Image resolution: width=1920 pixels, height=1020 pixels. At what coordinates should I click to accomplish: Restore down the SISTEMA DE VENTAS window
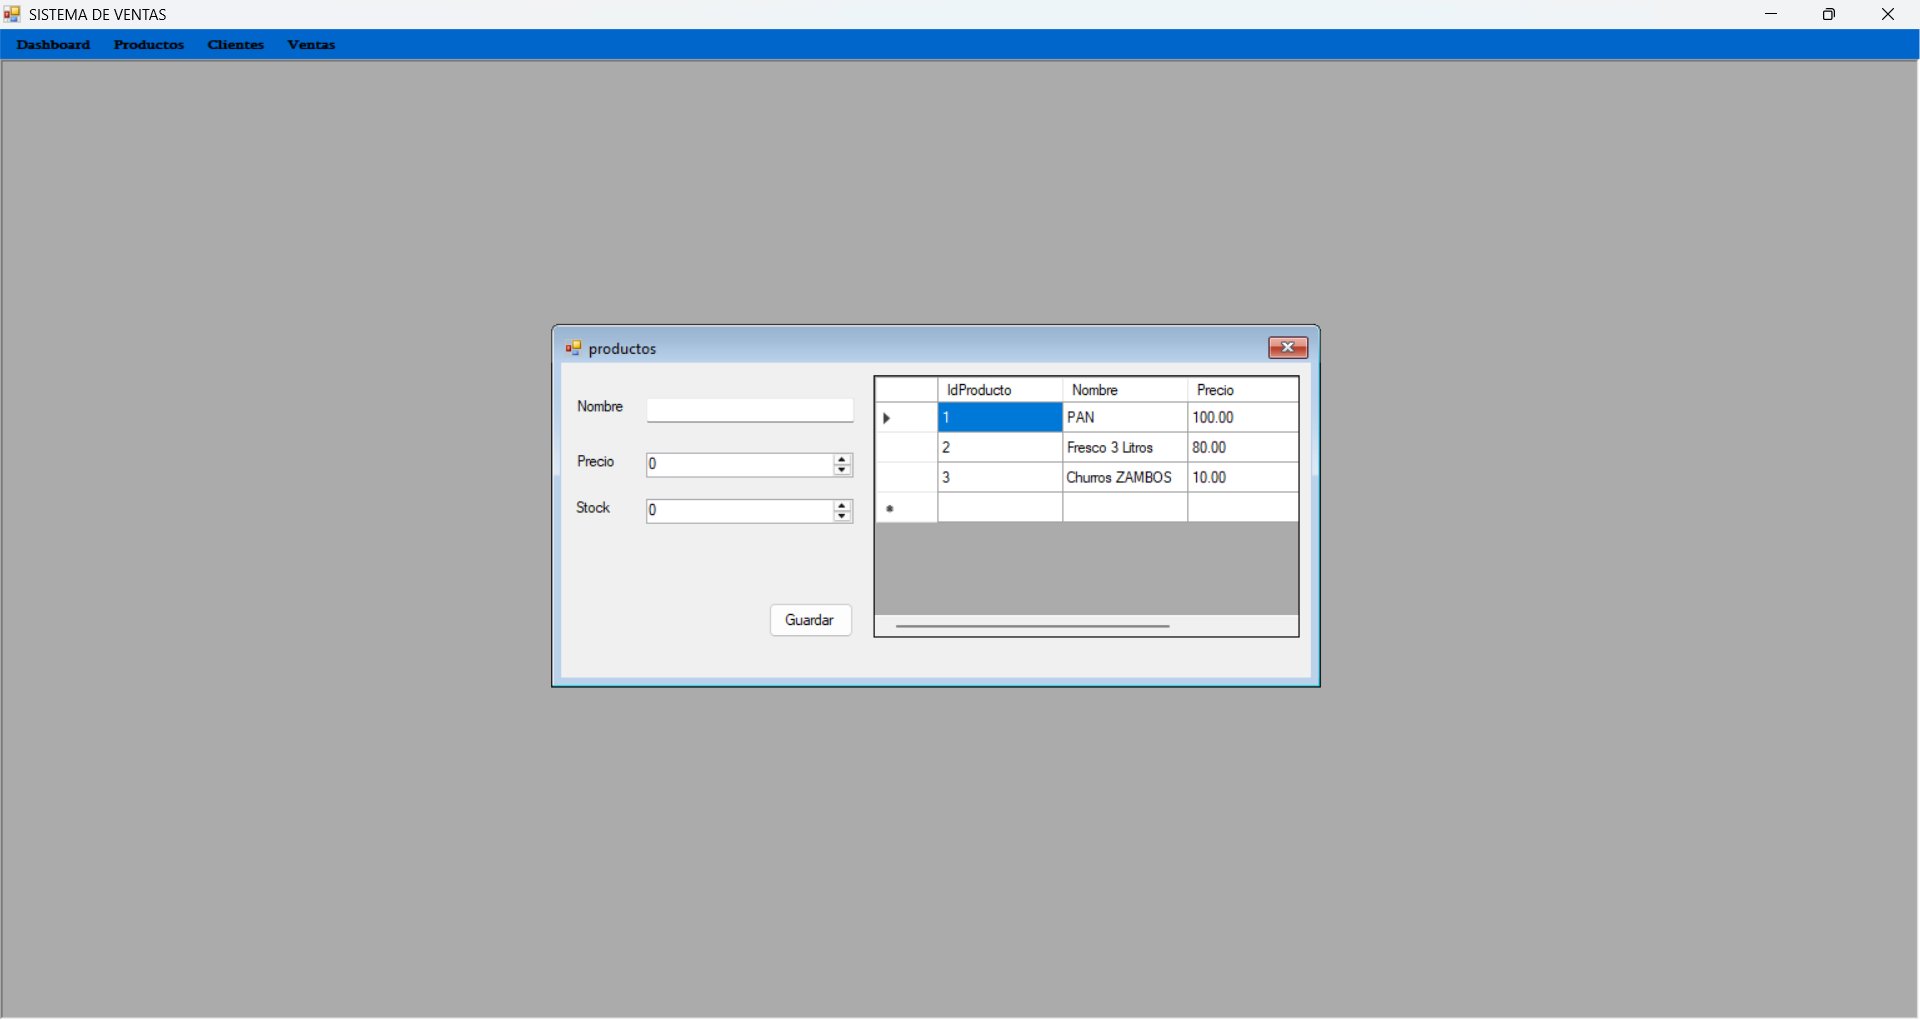1830,14
